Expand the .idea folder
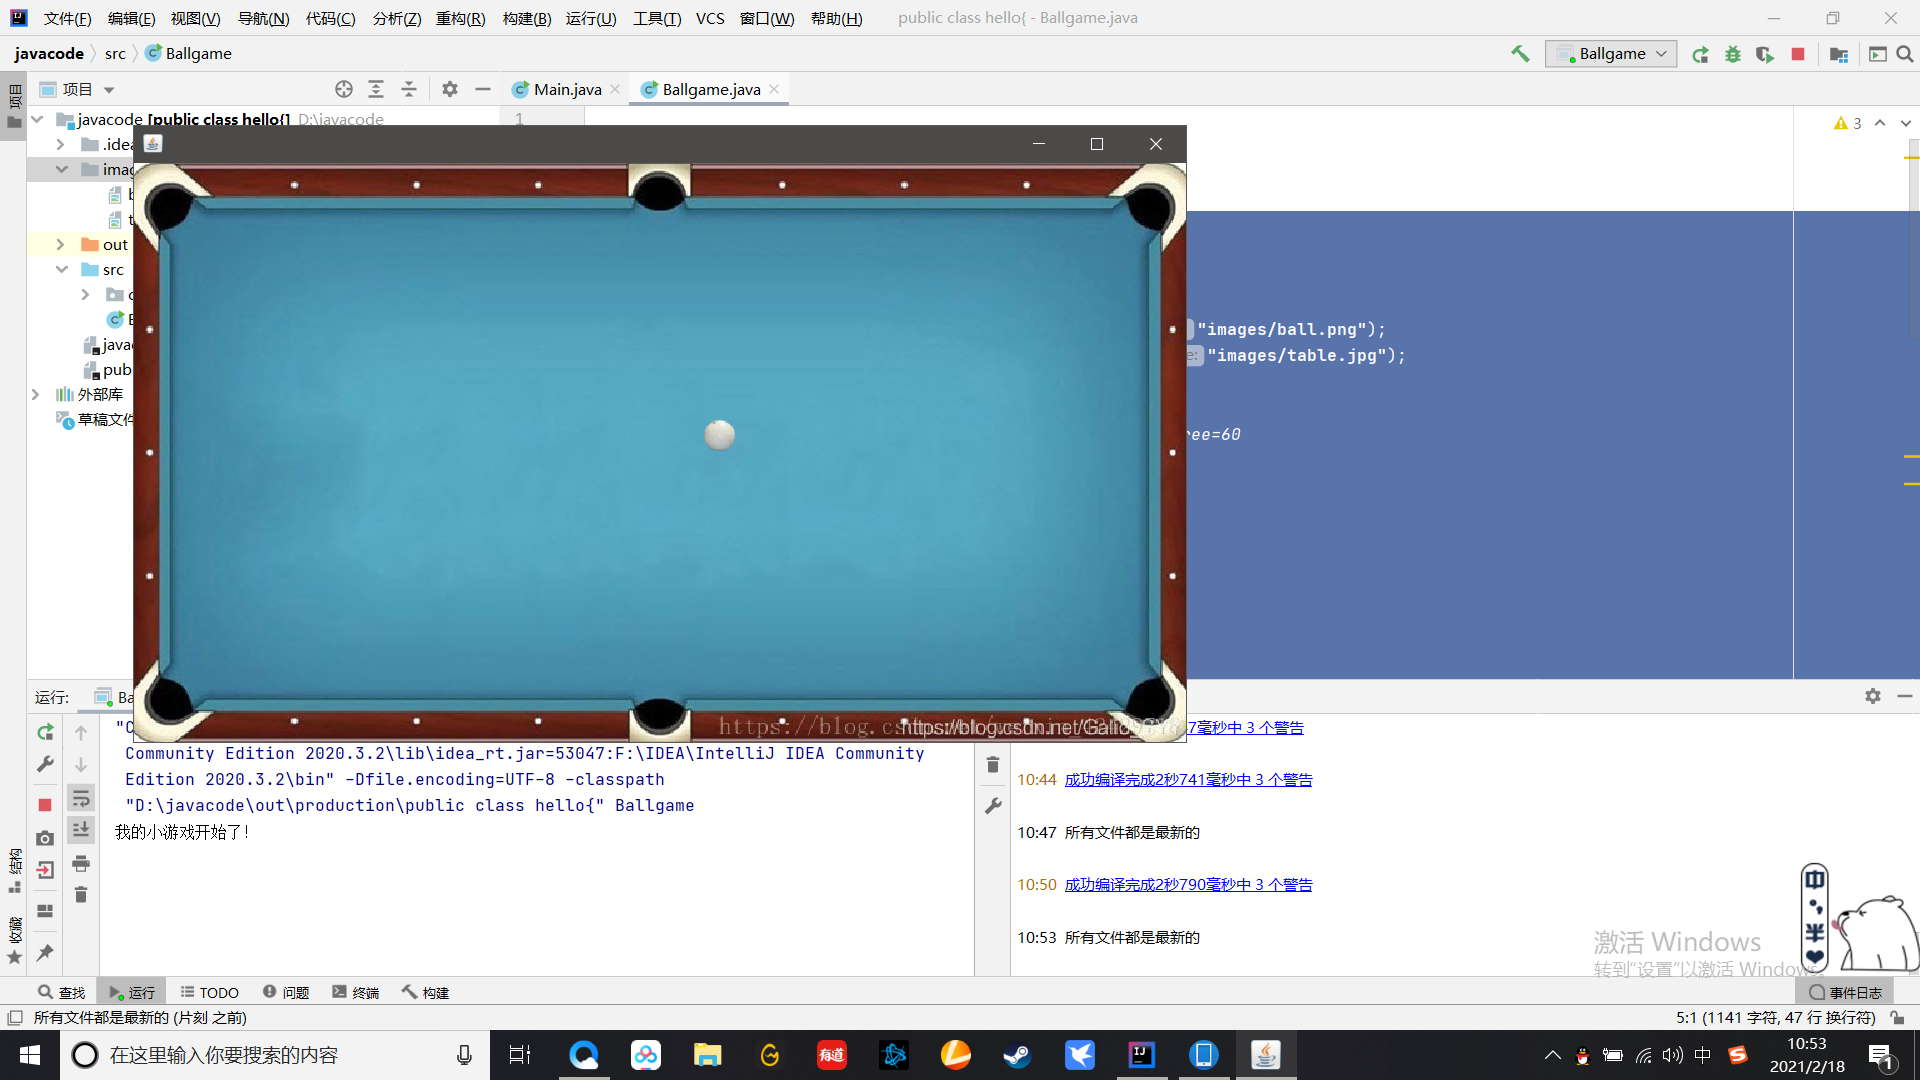Screen dimensions: 1920x1080 (61, 144)
